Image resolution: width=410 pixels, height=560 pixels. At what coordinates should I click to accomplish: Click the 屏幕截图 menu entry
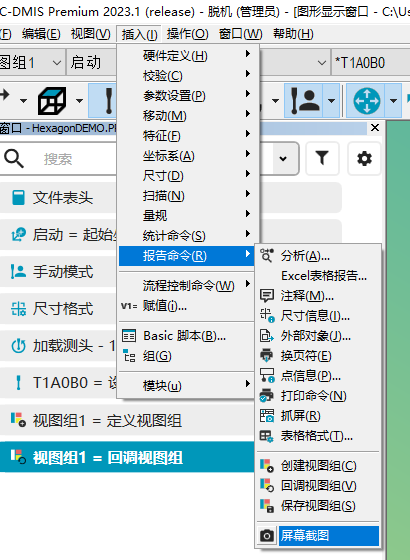pos(318,536)
